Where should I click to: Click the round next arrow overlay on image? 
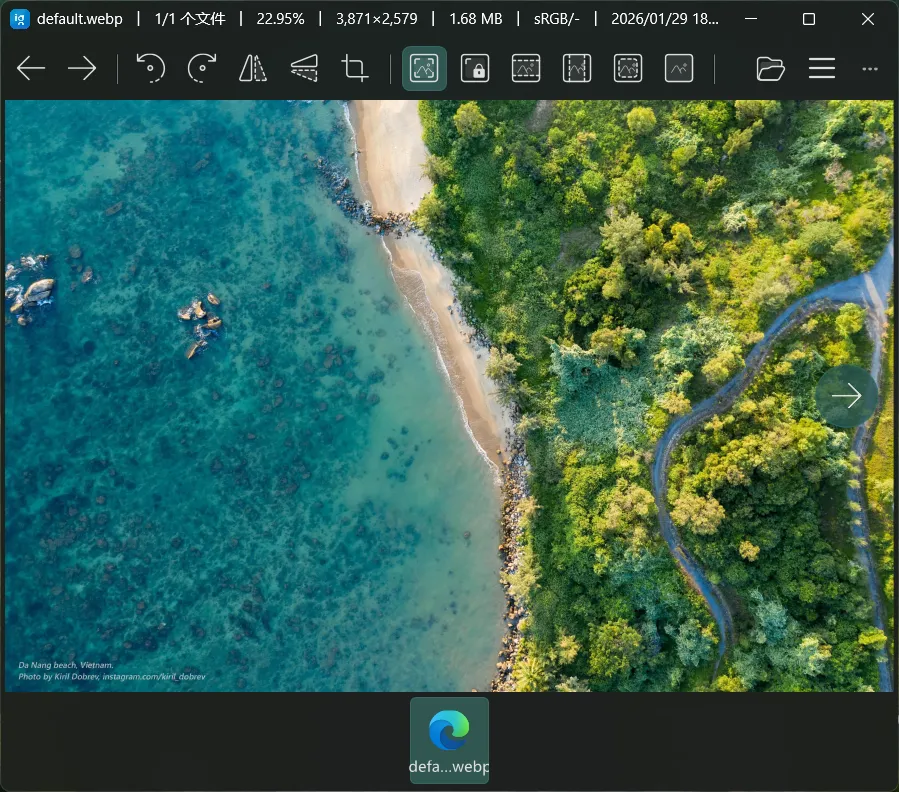click(846, 396)
